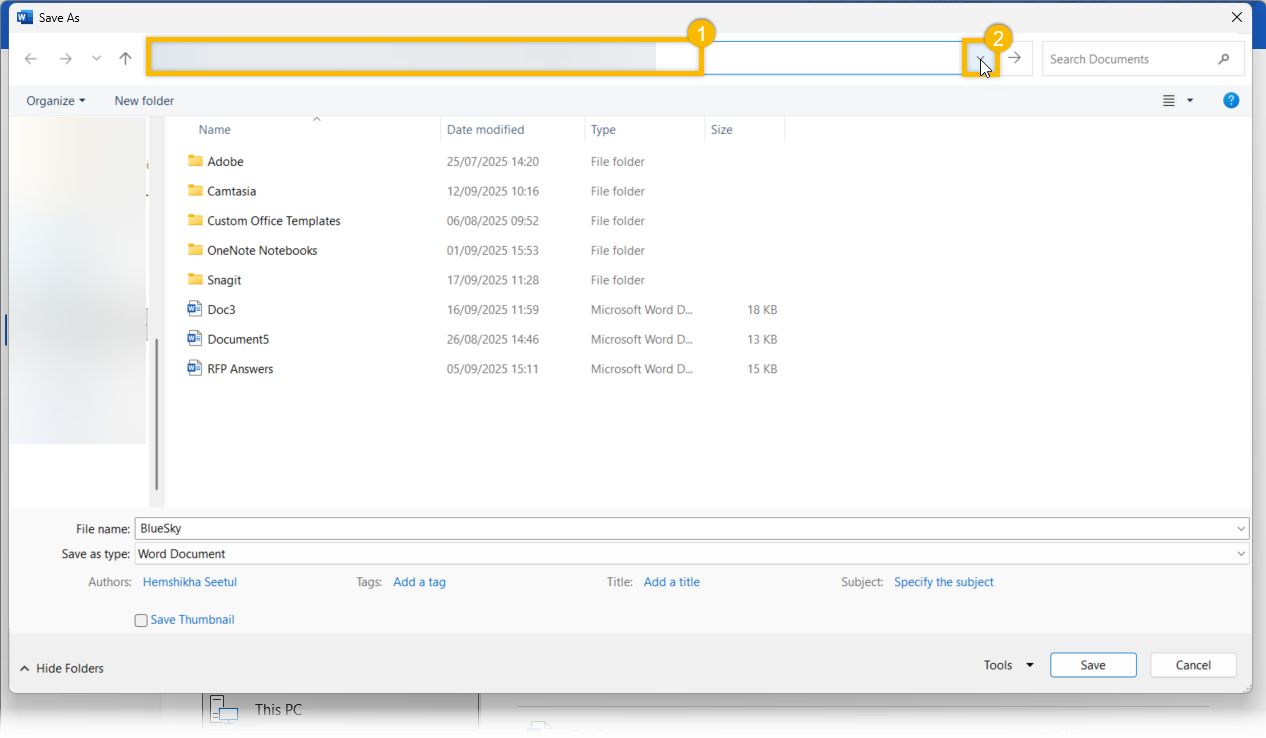This screenshot has height=738, width=1266.
Task: Click the File name input field
Action: tap(680, 529)
